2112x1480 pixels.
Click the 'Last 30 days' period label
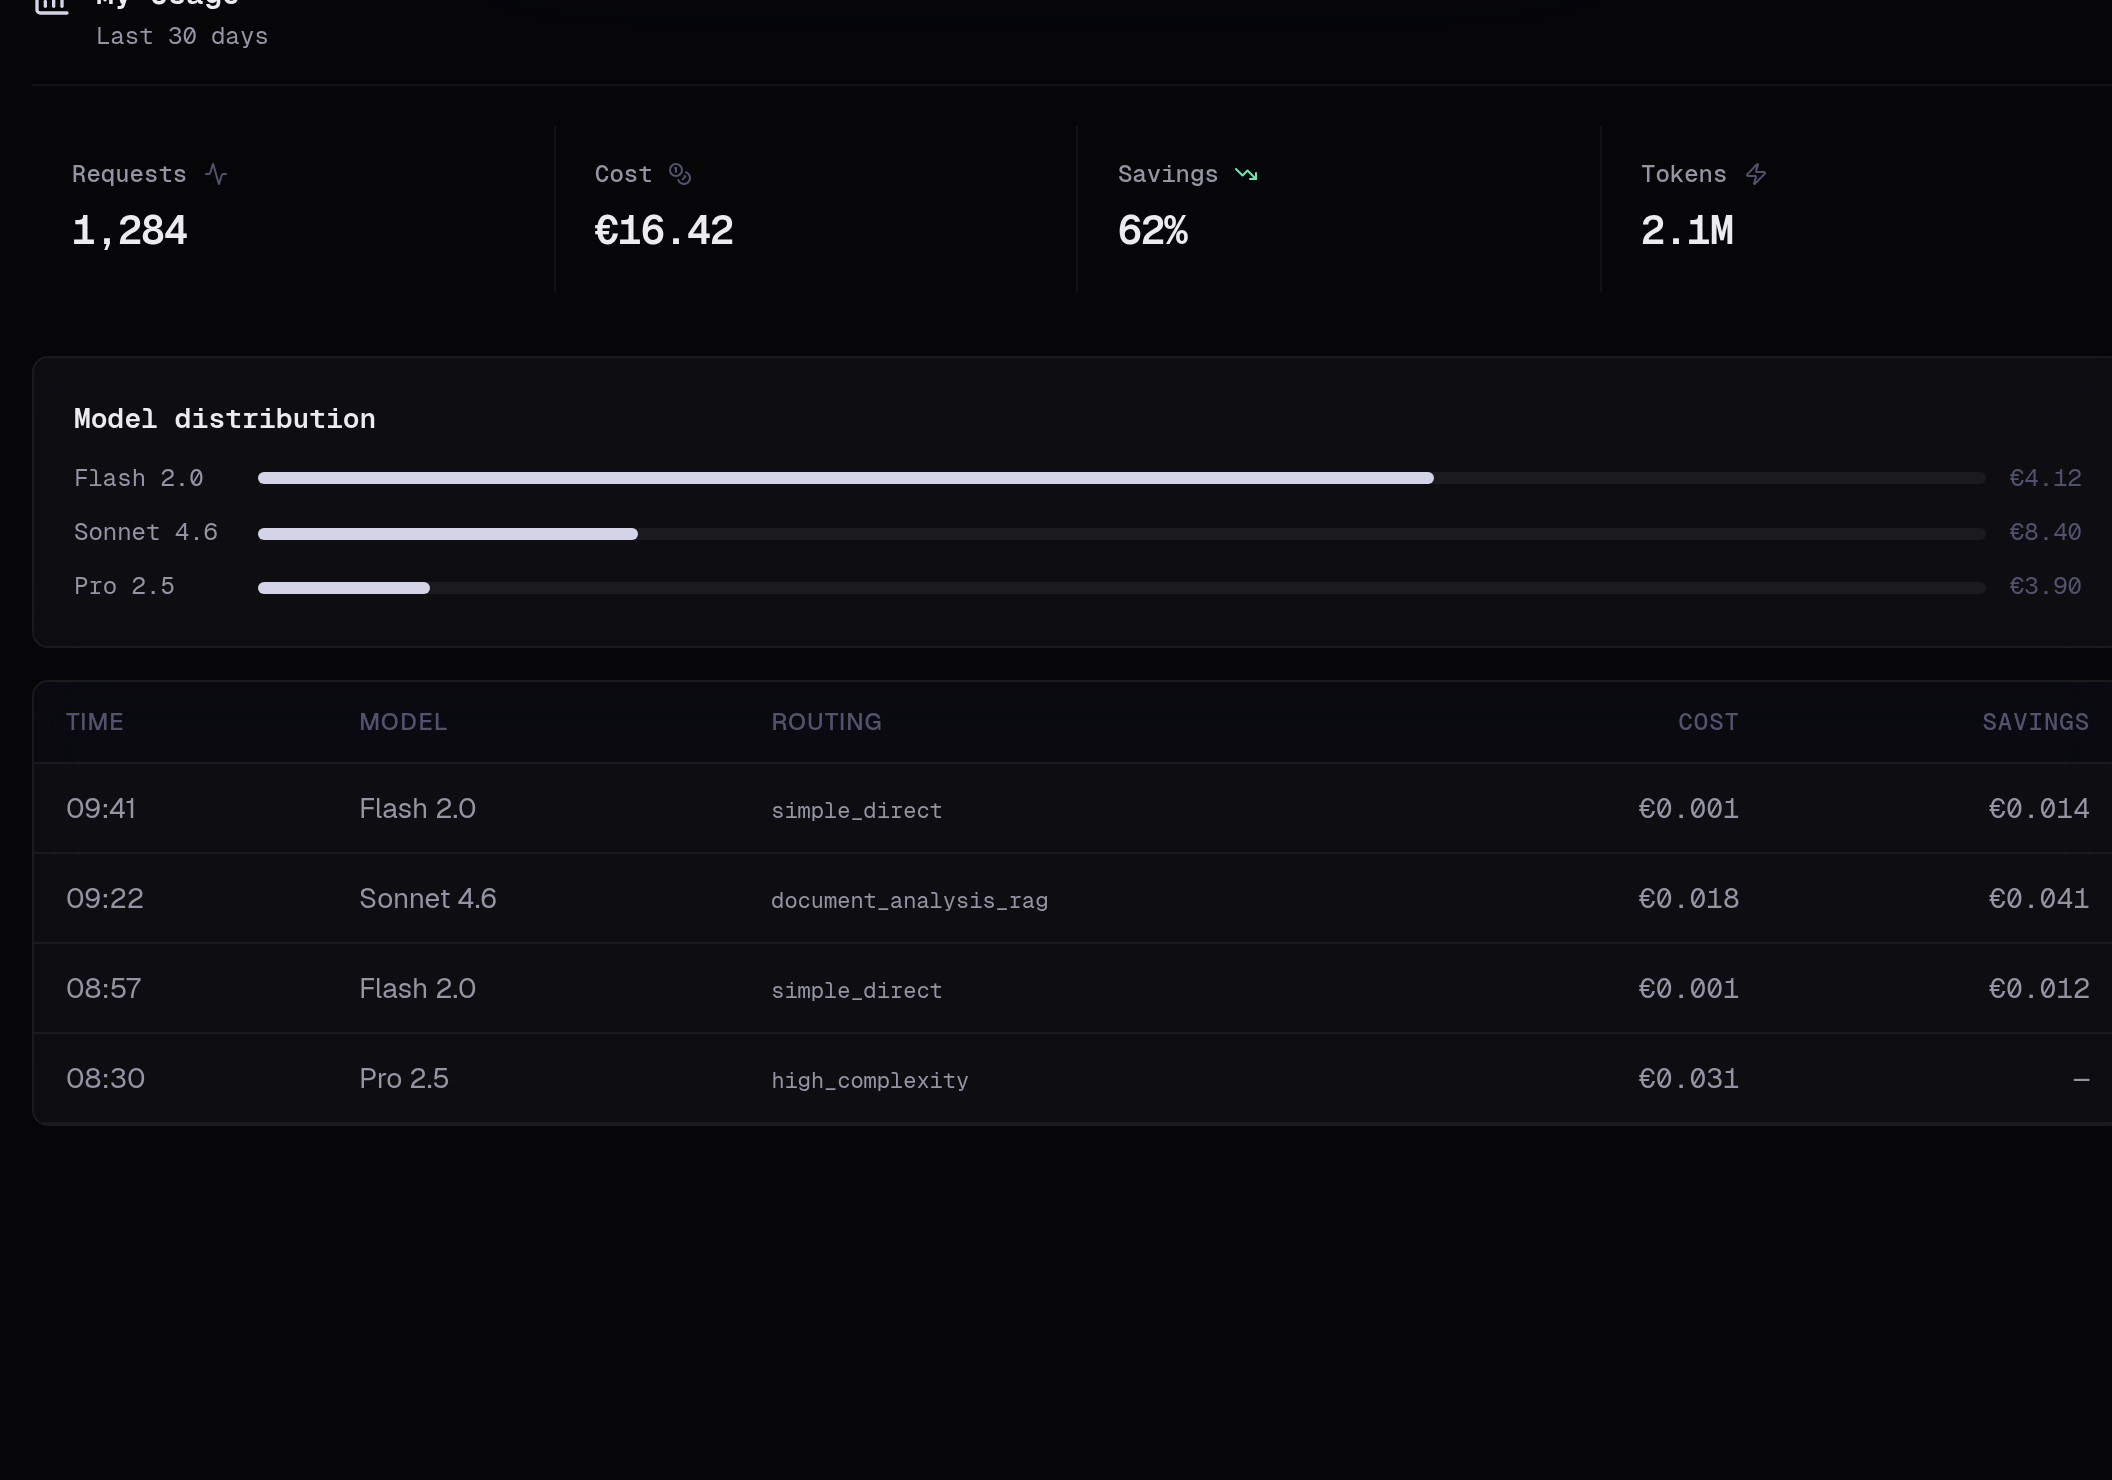coord(182,37)
